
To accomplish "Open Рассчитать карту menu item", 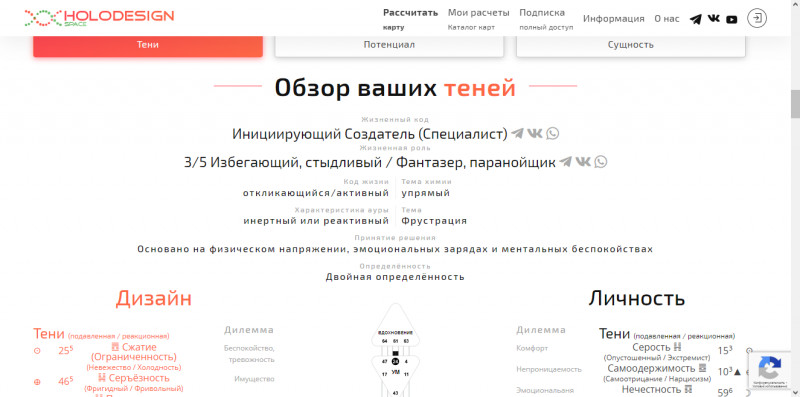I will (x=411, y=19).
